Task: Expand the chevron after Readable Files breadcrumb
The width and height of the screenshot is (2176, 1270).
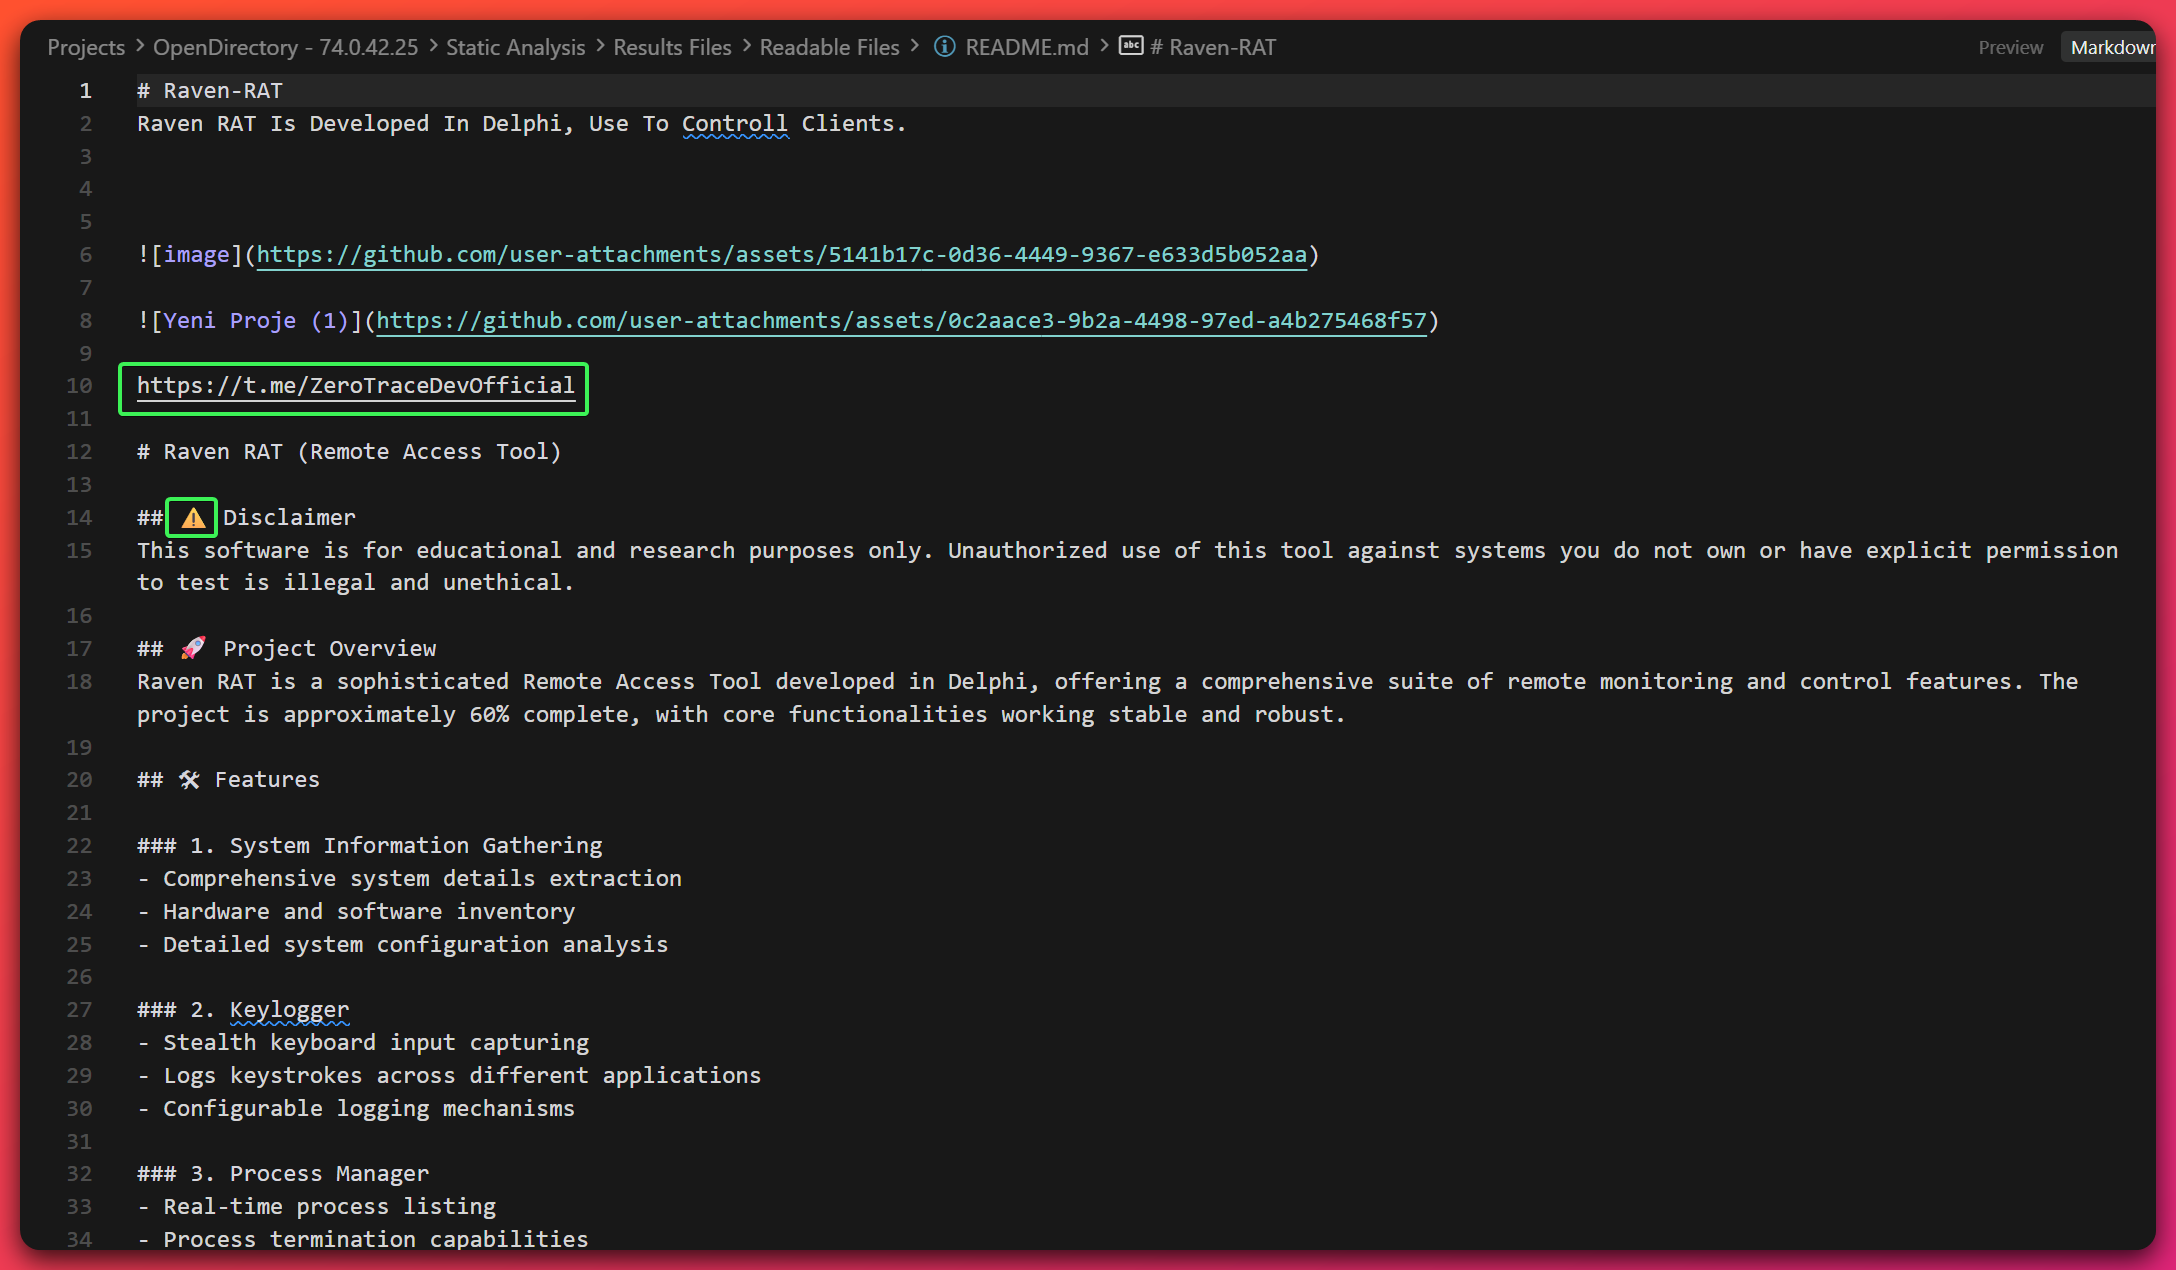Action: click(x=913, y=46)
